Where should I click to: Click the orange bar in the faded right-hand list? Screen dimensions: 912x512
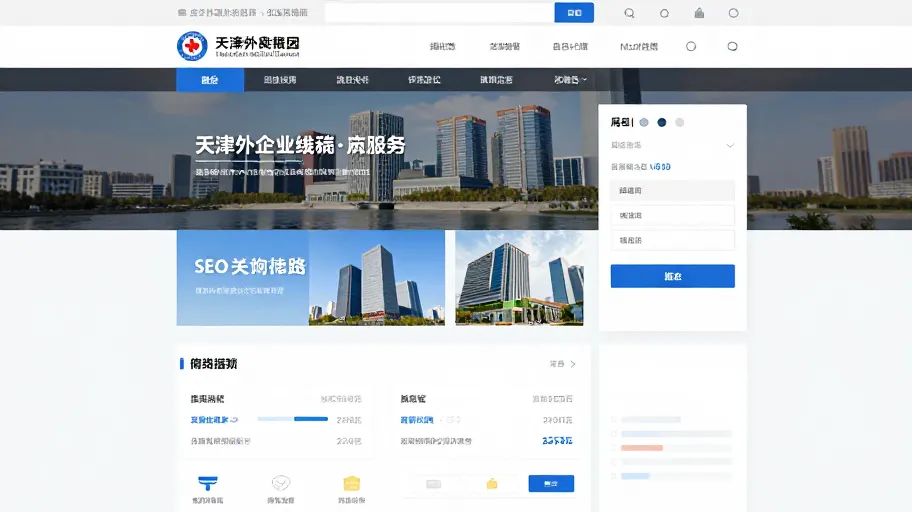tap(642, 447)
